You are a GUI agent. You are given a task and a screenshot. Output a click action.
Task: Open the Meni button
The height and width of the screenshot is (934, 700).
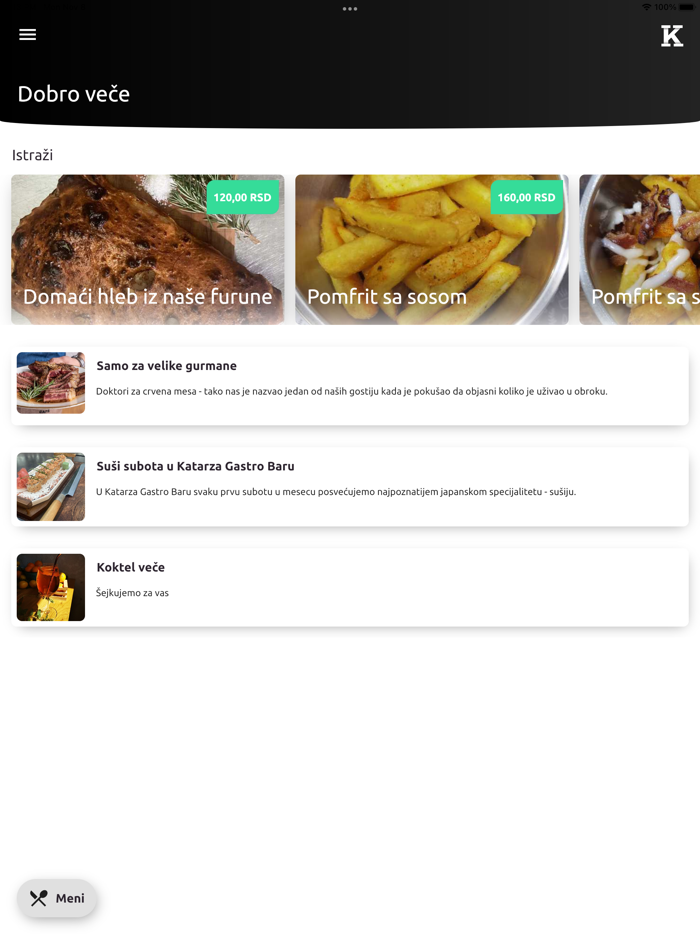pyautogui.click(x=57, y=898)
